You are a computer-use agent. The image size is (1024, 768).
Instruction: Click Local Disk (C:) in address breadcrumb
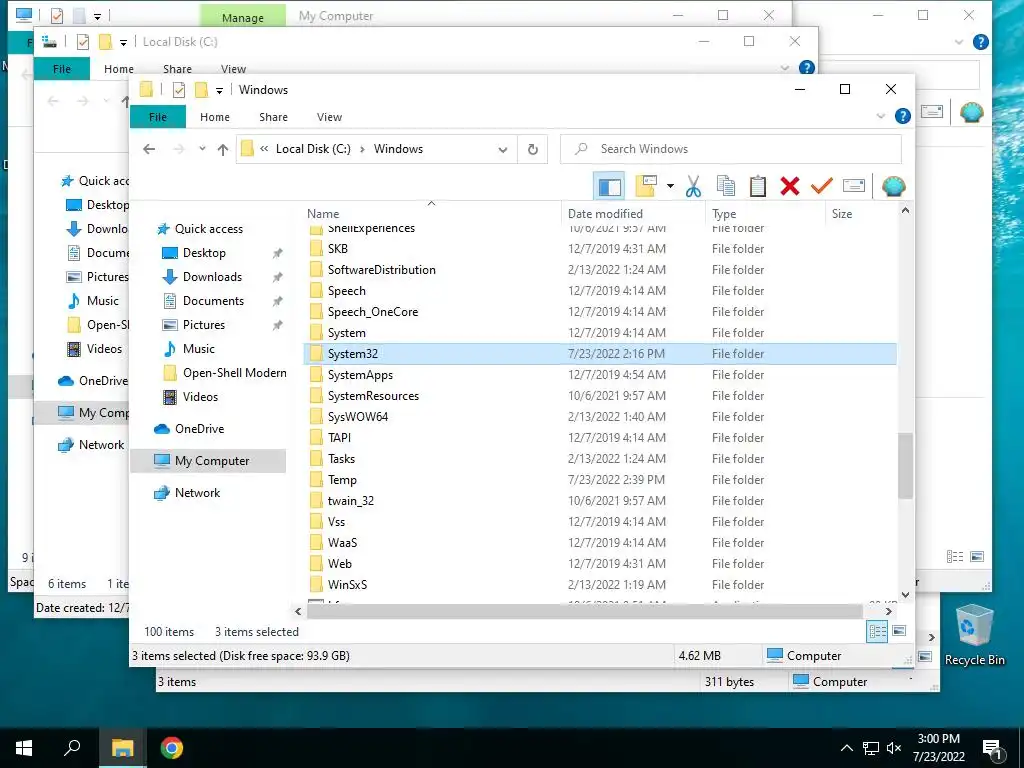click(313, 149)
